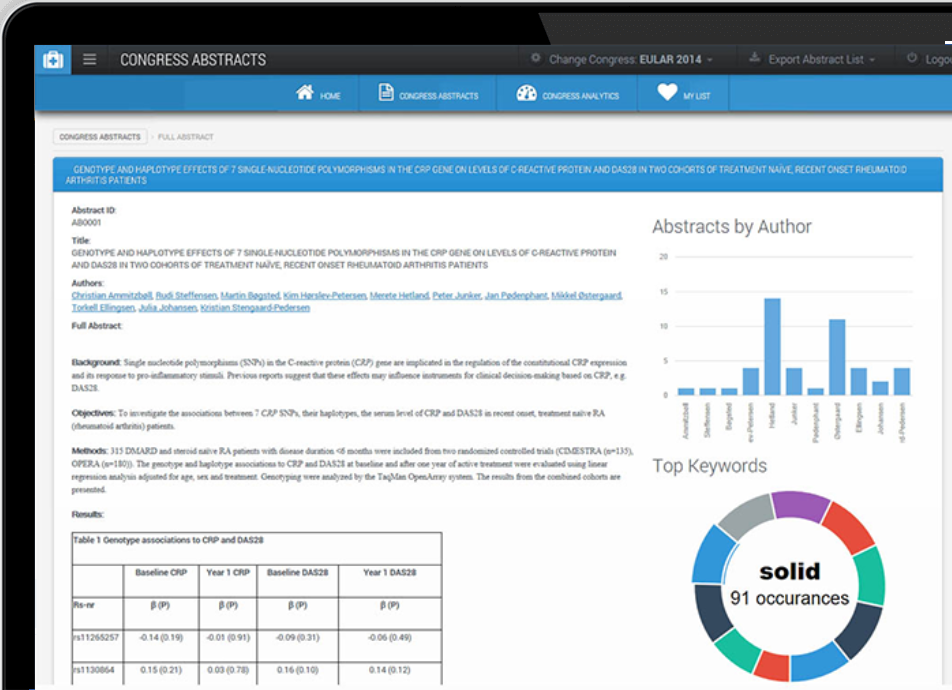
Task: Click the Congress Abstracts document icon
Action: coord(386,93)
